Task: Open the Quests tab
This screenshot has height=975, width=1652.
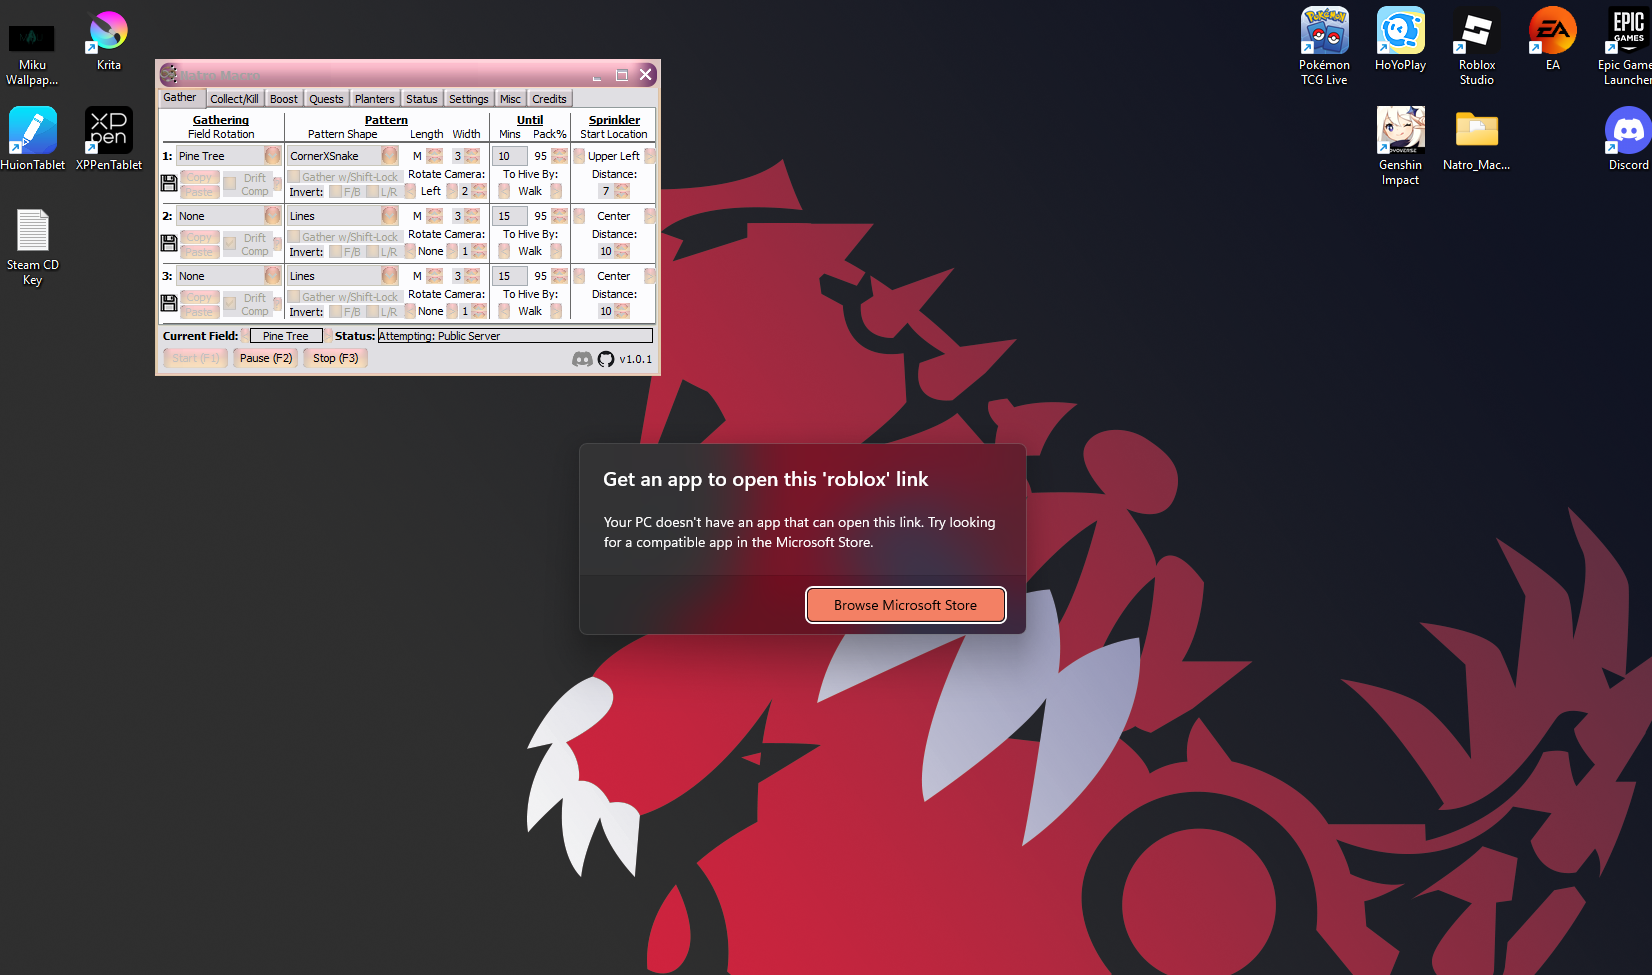Action: pos(326,99)
